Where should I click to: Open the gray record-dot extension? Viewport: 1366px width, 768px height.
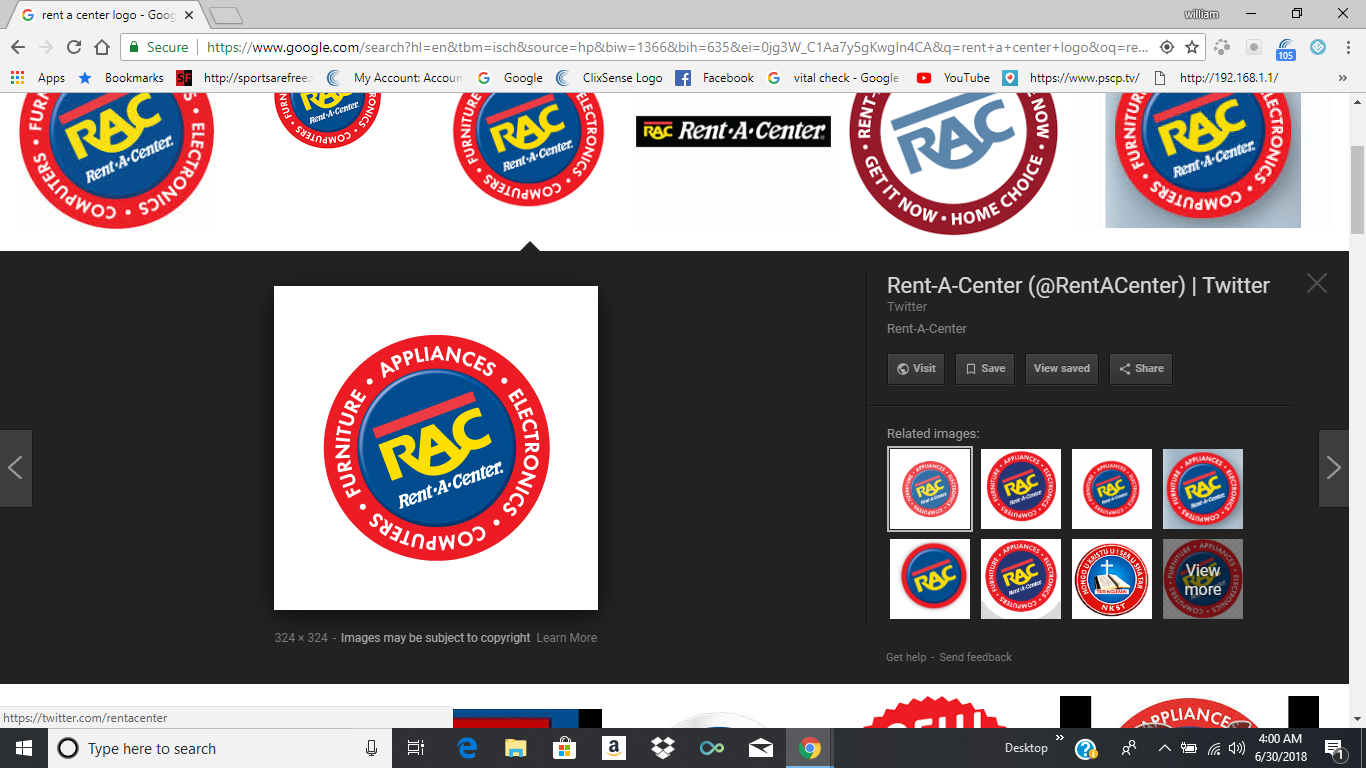point(1254,47)
